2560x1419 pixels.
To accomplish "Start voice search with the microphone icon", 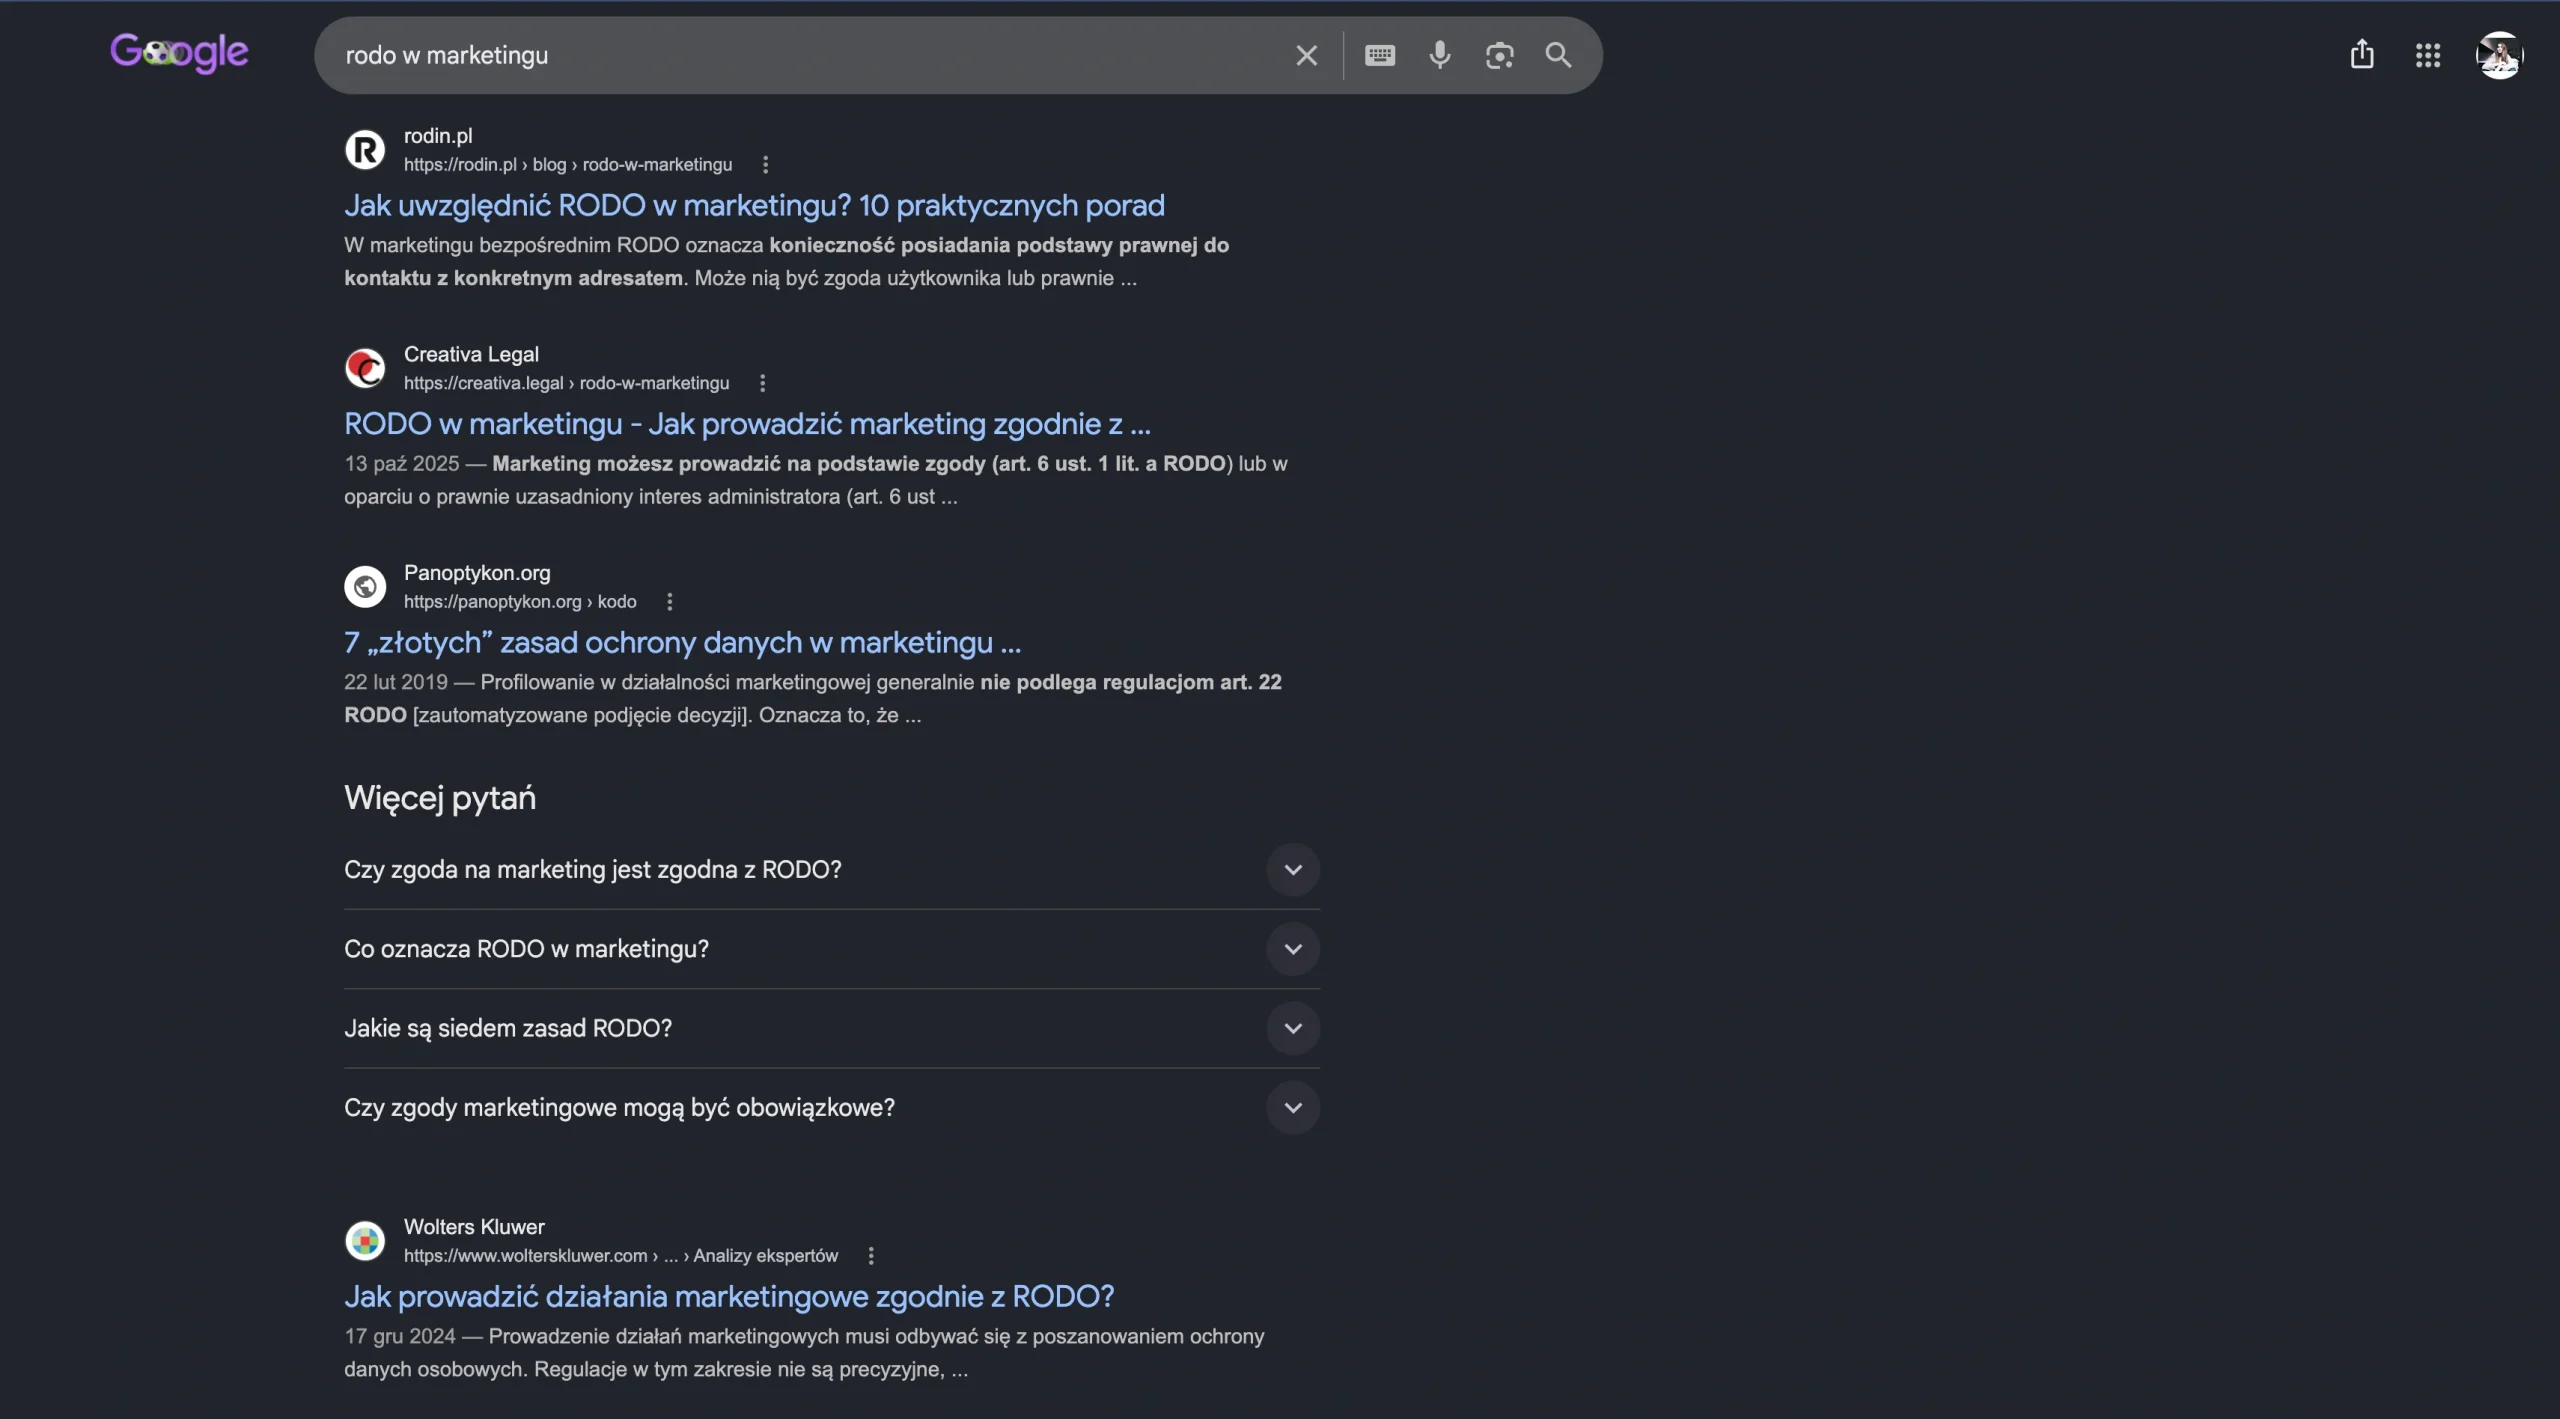I will click(x=1439, y=55).
